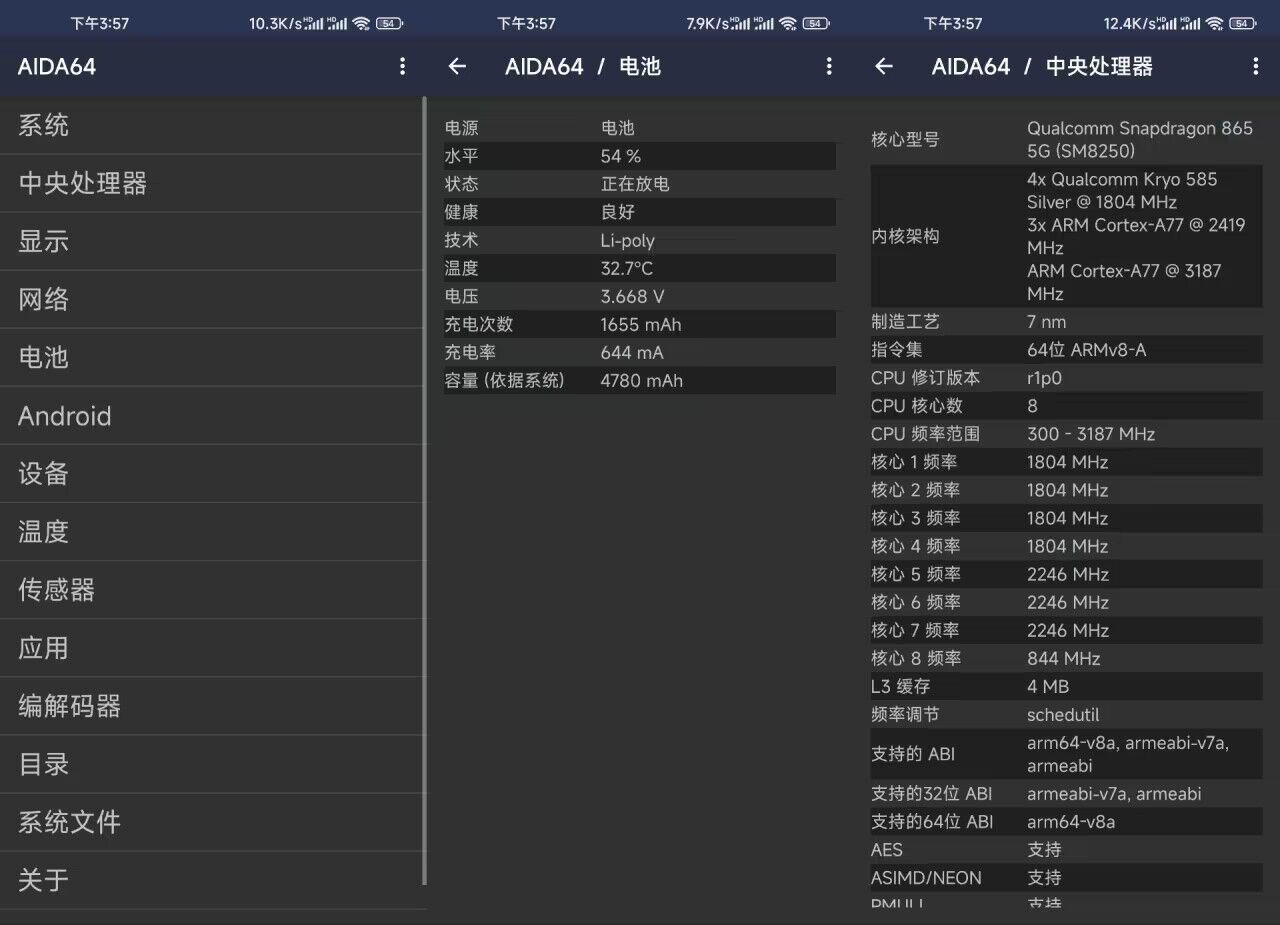Click the 电源 row label
Viewport: 1280px width, 925px height.
462,128
